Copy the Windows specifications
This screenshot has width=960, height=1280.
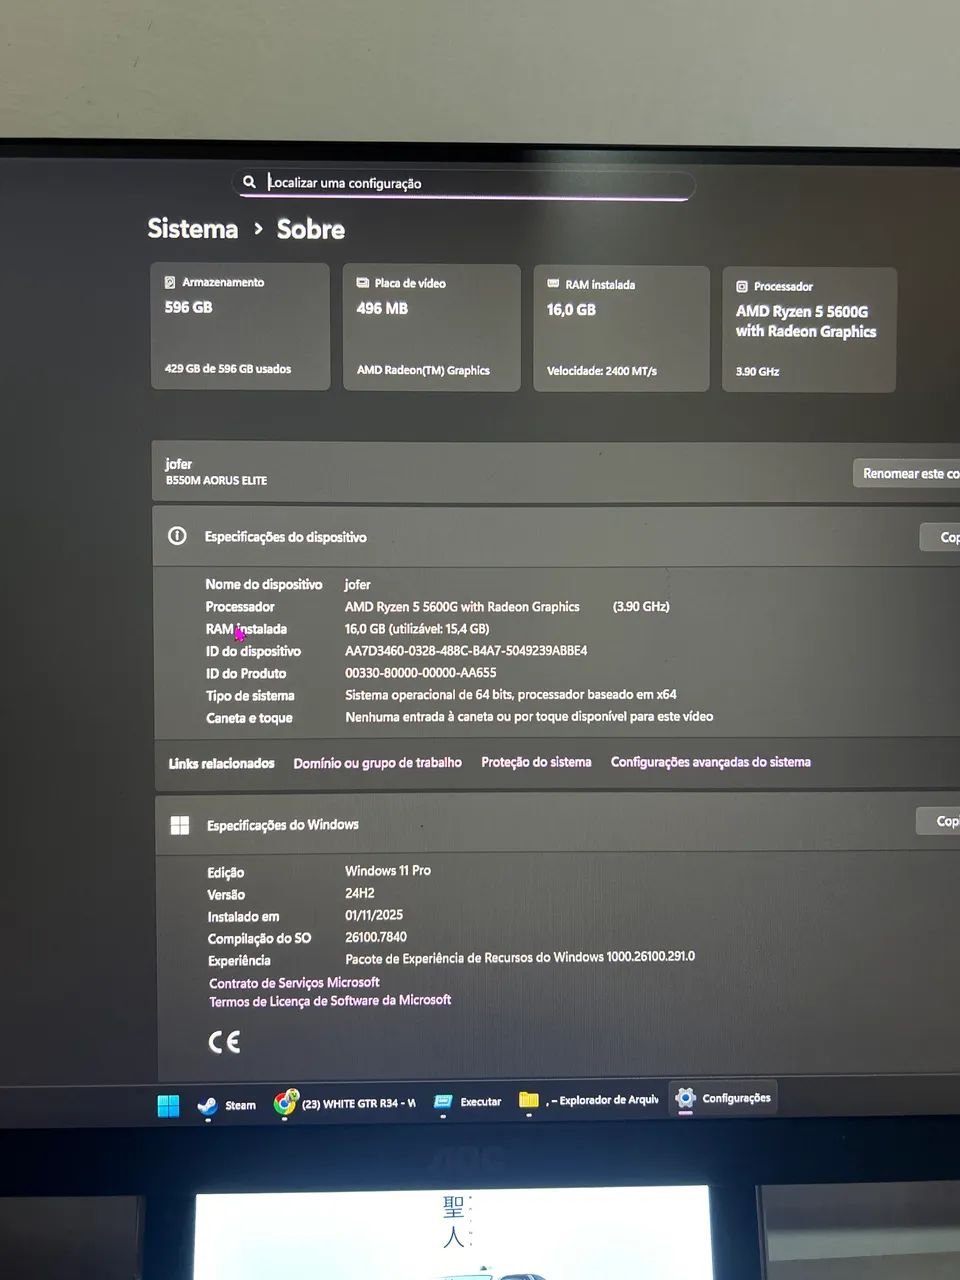click(940, 821)
